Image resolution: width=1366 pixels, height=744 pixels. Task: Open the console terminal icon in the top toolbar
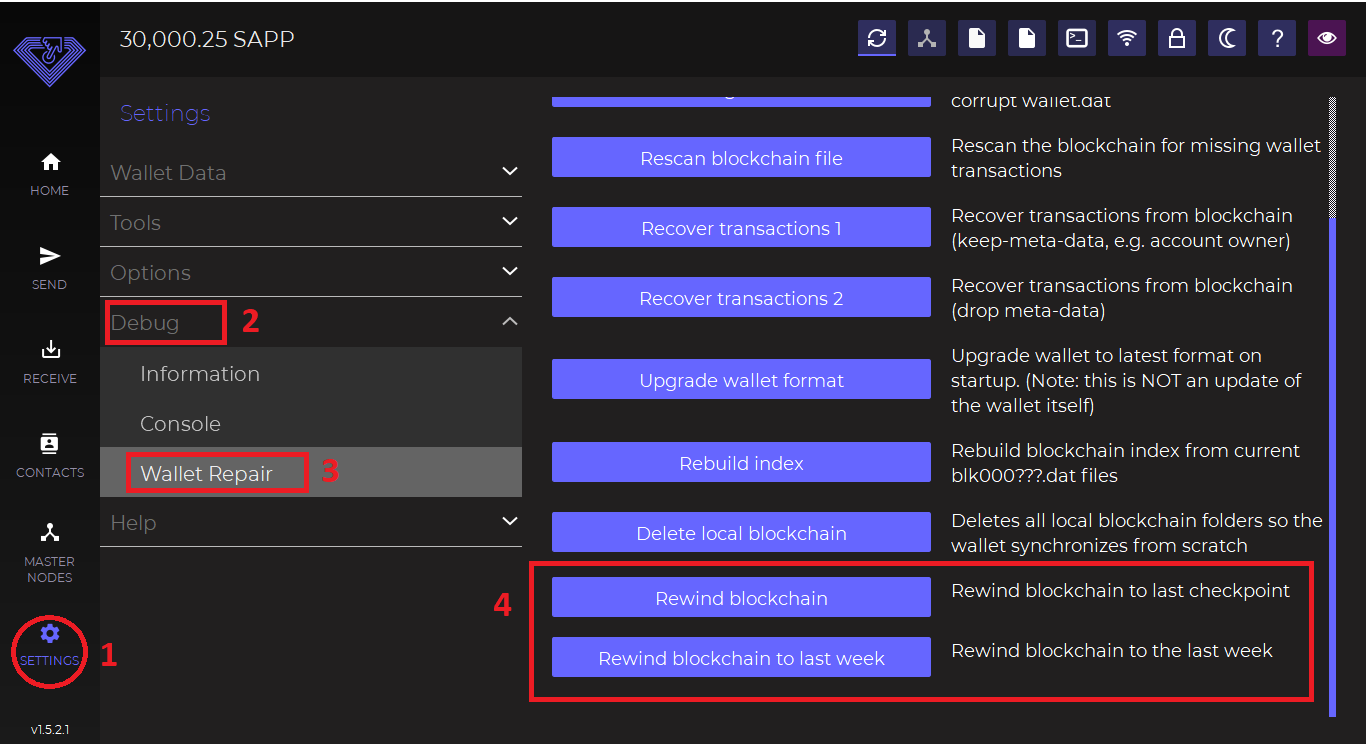pyautogui.click(x=1077, y=39)
